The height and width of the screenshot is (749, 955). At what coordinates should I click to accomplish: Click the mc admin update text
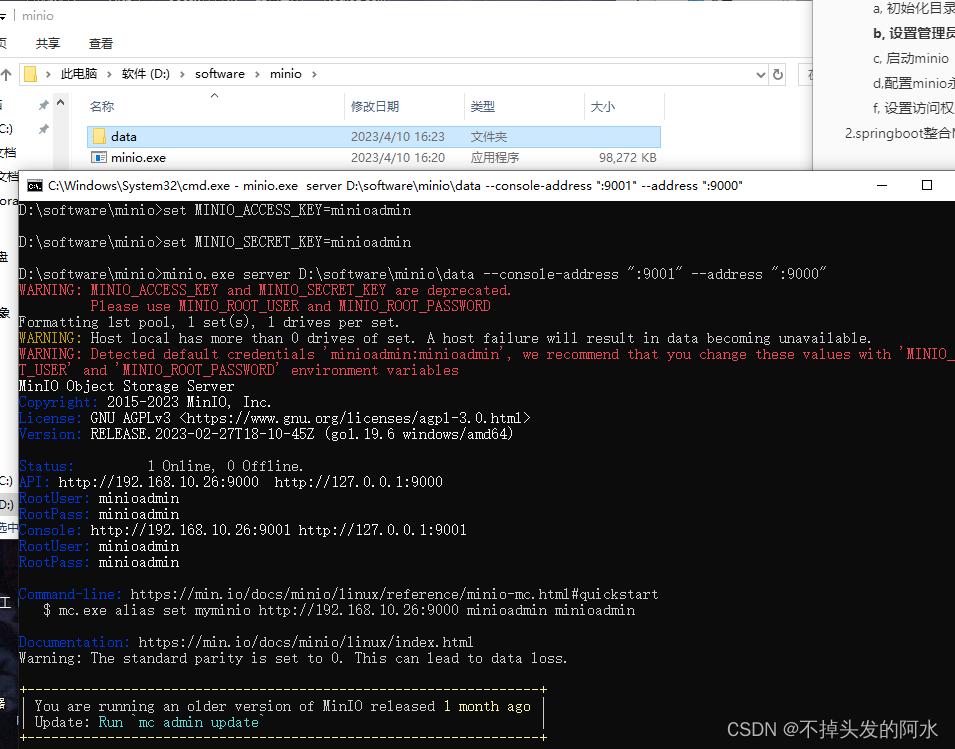(x=198, y=722)
